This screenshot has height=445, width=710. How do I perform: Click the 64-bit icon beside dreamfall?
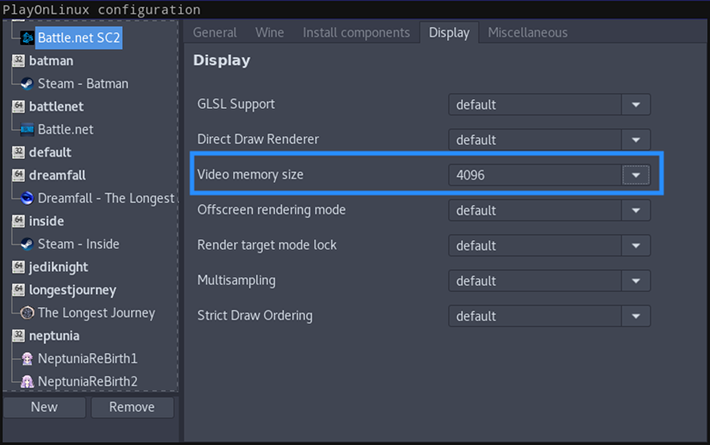[x=18, y=175]
